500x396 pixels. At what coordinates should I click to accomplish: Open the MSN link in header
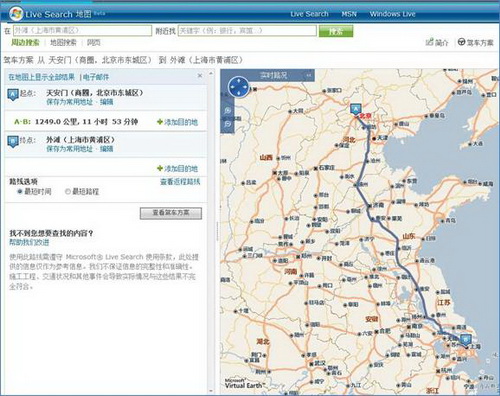click(349, 14)
